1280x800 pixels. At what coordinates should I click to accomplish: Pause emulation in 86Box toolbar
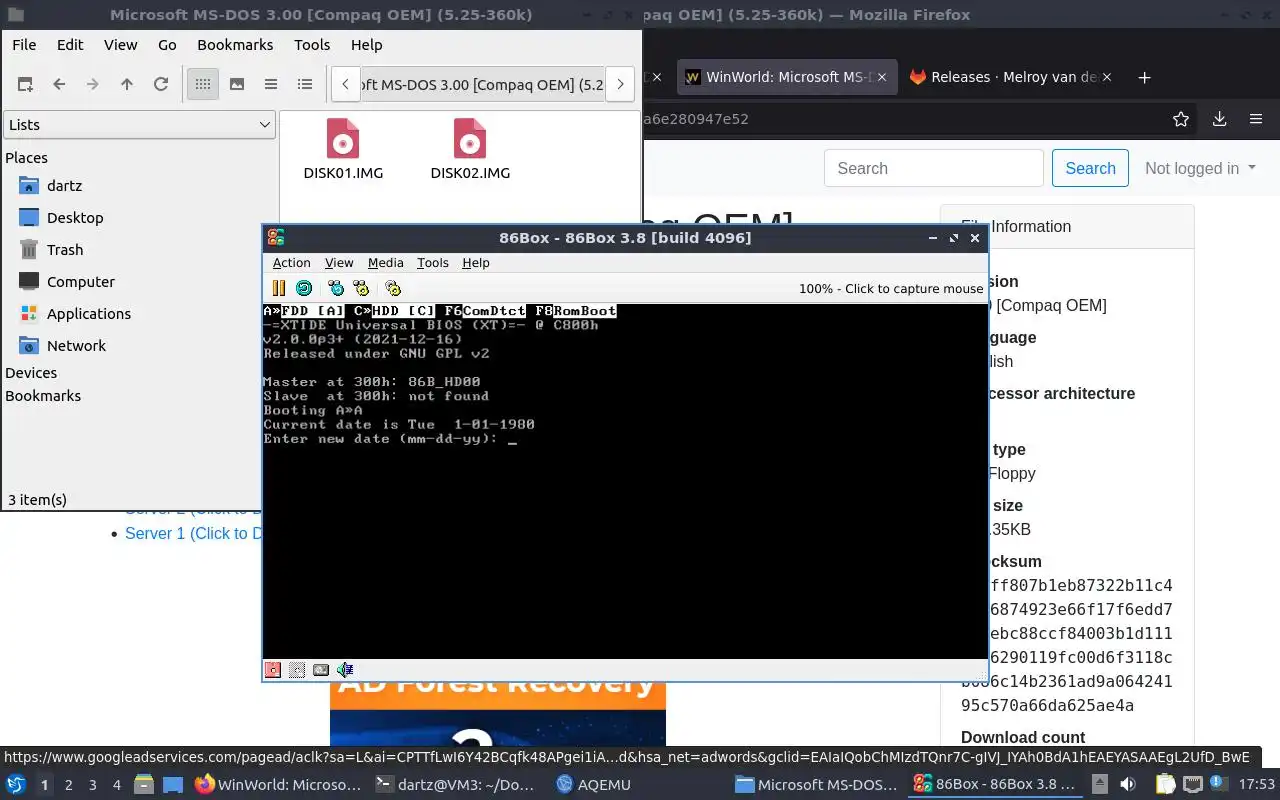tap(278, 288)
